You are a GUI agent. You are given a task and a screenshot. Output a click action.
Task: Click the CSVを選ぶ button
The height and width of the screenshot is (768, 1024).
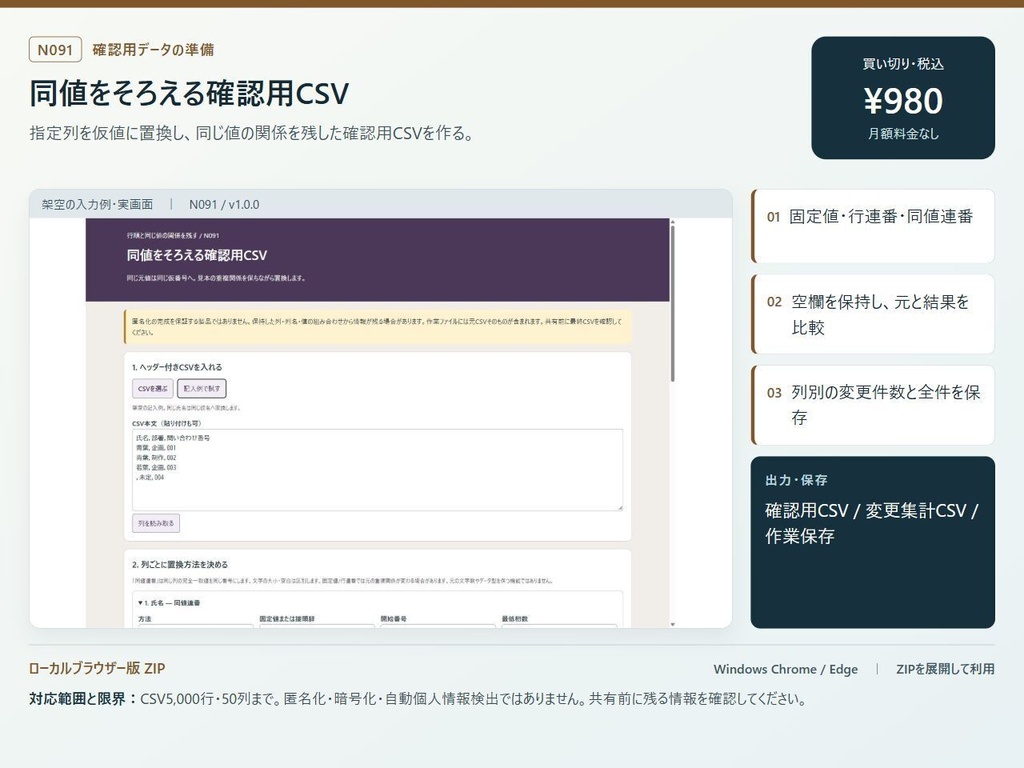point(153,389)
